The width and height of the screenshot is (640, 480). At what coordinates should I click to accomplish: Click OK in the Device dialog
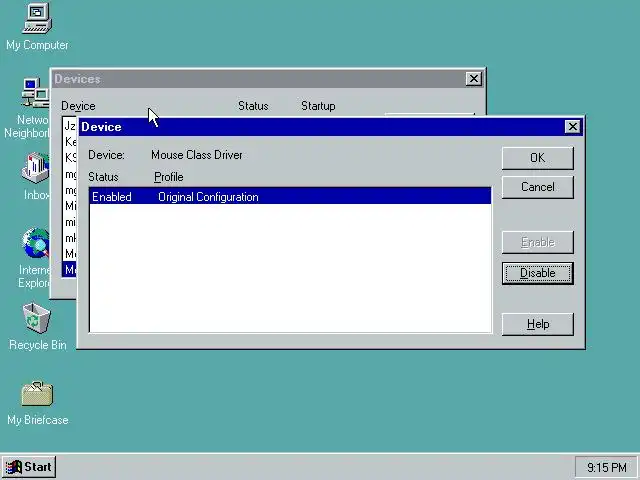[x=538, y=158]
